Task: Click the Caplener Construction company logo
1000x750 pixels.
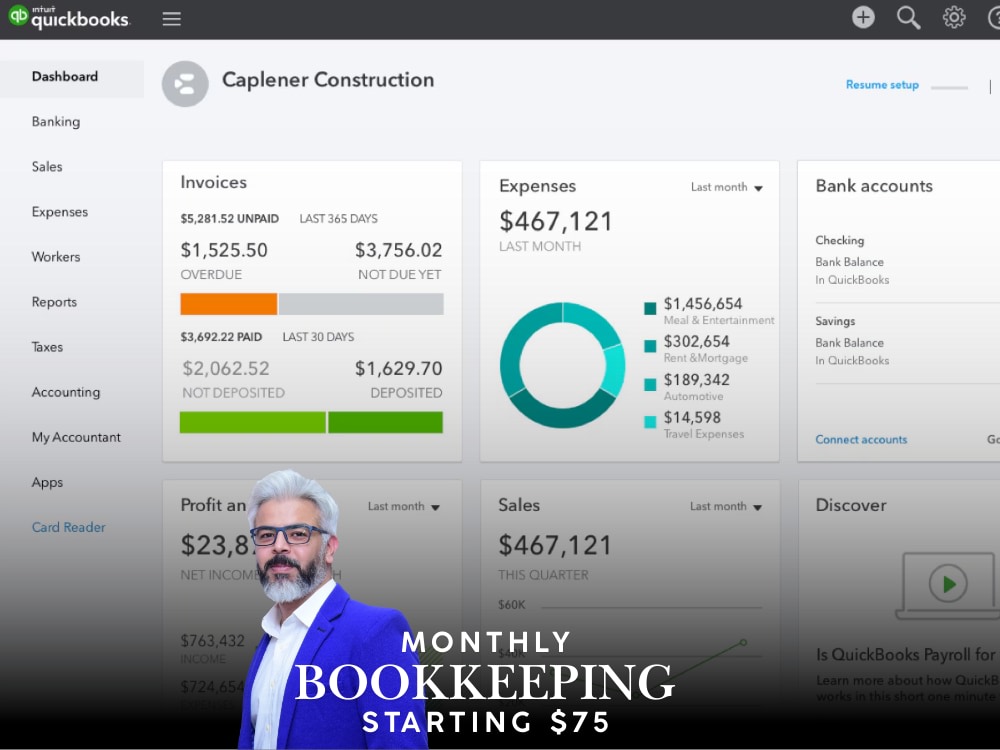Action: click(185, 84)
